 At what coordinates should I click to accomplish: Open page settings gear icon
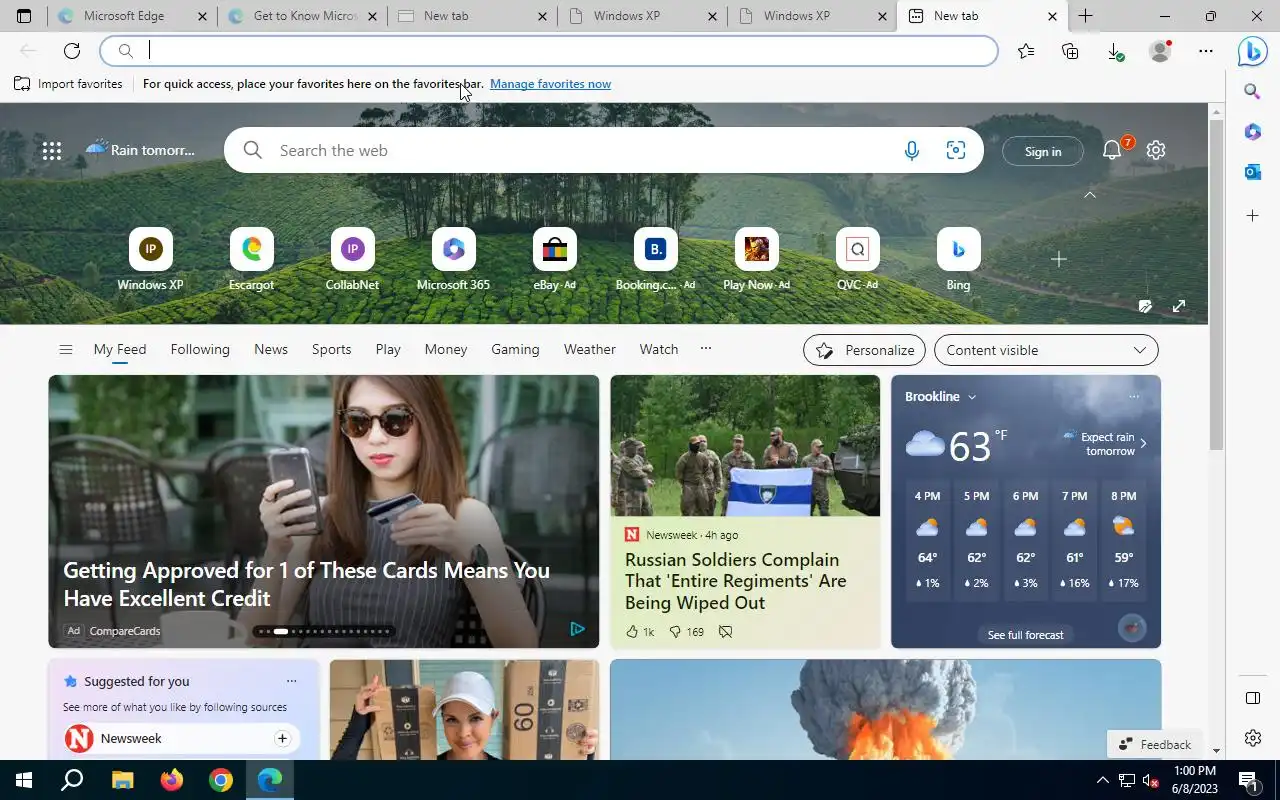pos(1156,150)
